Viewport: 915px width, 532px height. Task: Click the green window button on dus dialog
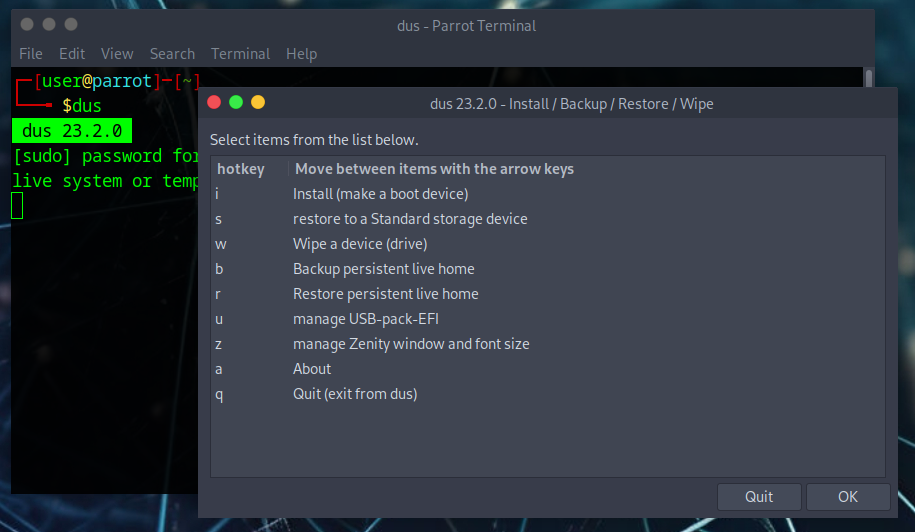click(236, 102)
